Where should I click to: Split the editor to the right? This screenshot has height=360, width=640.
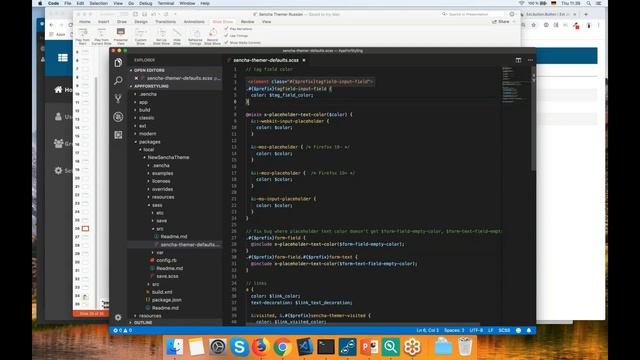coord(518,60)
